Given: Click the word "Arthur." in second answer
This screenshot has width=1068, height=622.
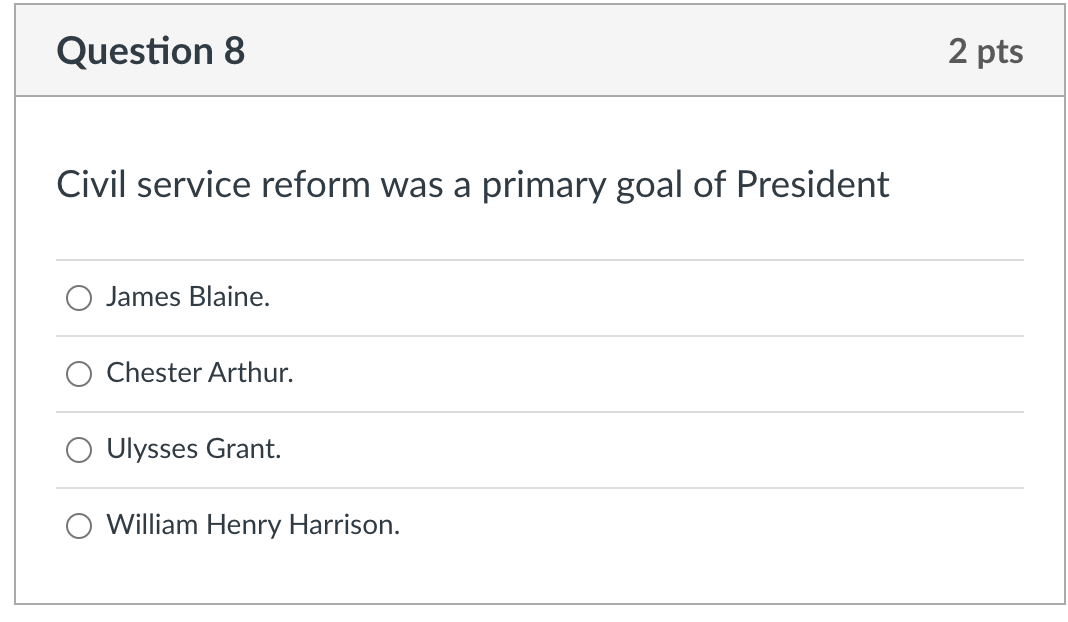Looking at the screenshot, I should pos(251,373).
